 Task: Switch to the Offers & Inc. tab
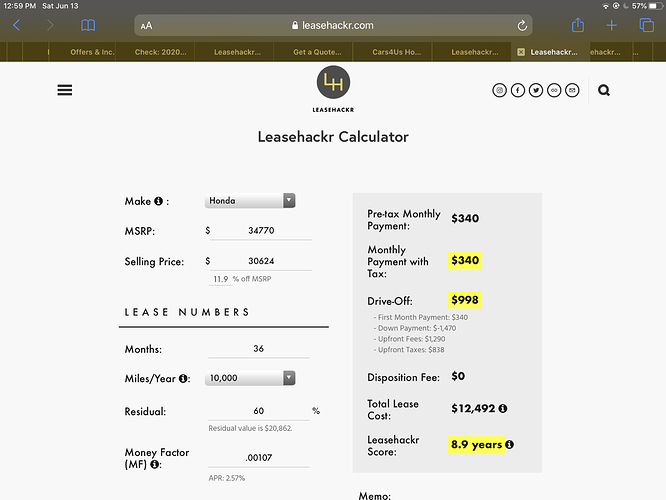pos(92,52)
